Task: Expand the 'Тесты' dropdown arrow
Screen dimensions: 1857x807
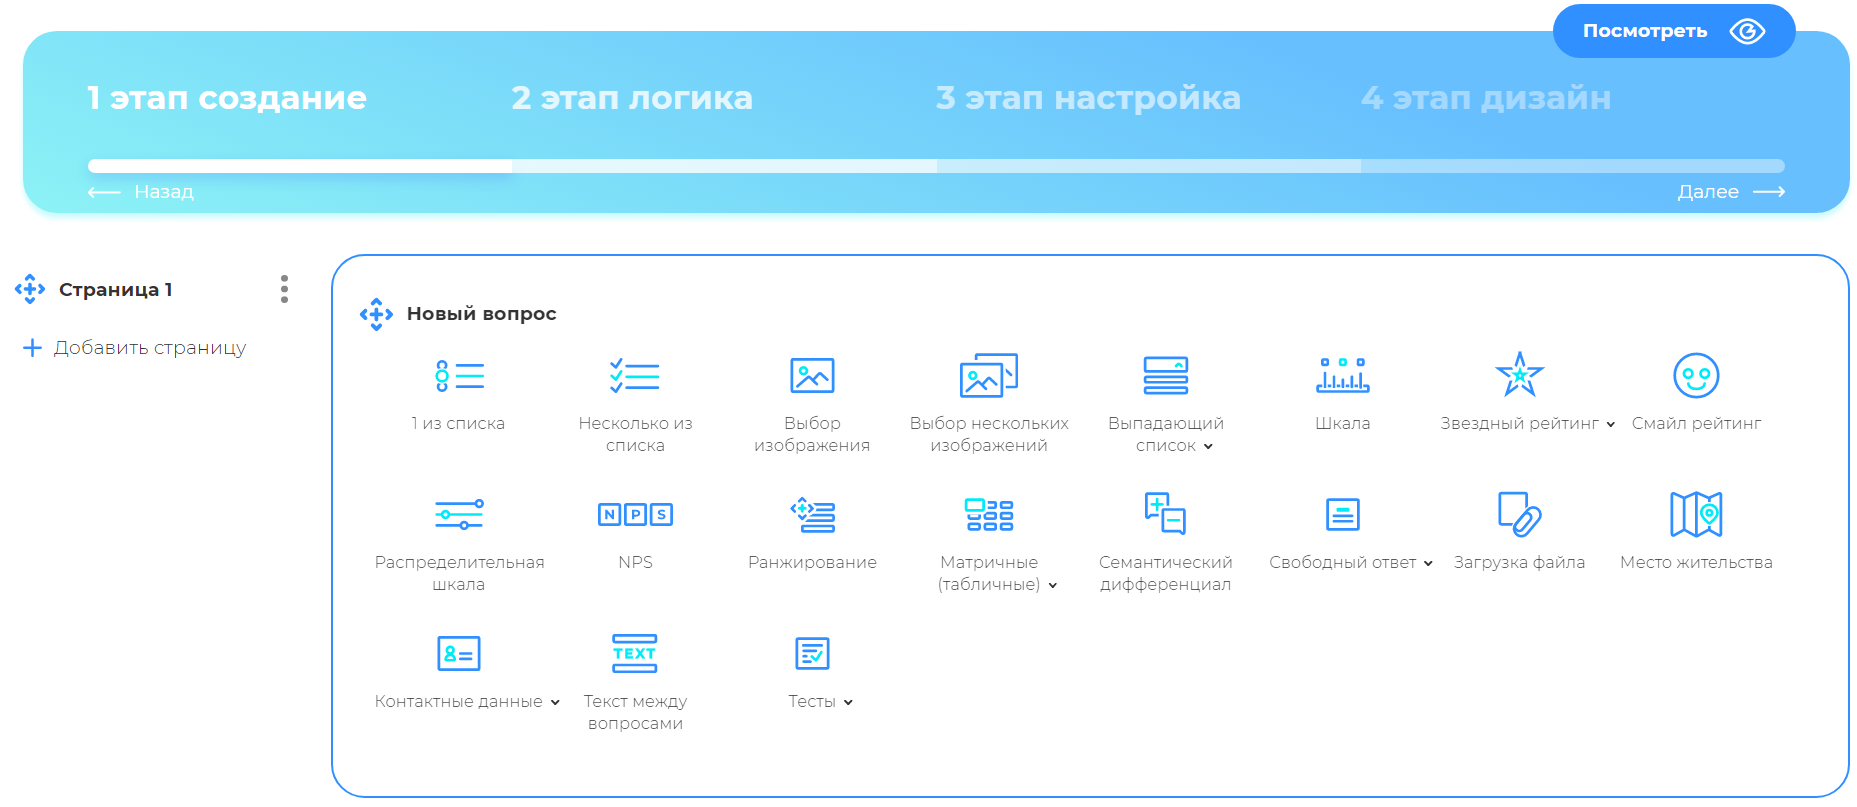Action: [848, 703]
